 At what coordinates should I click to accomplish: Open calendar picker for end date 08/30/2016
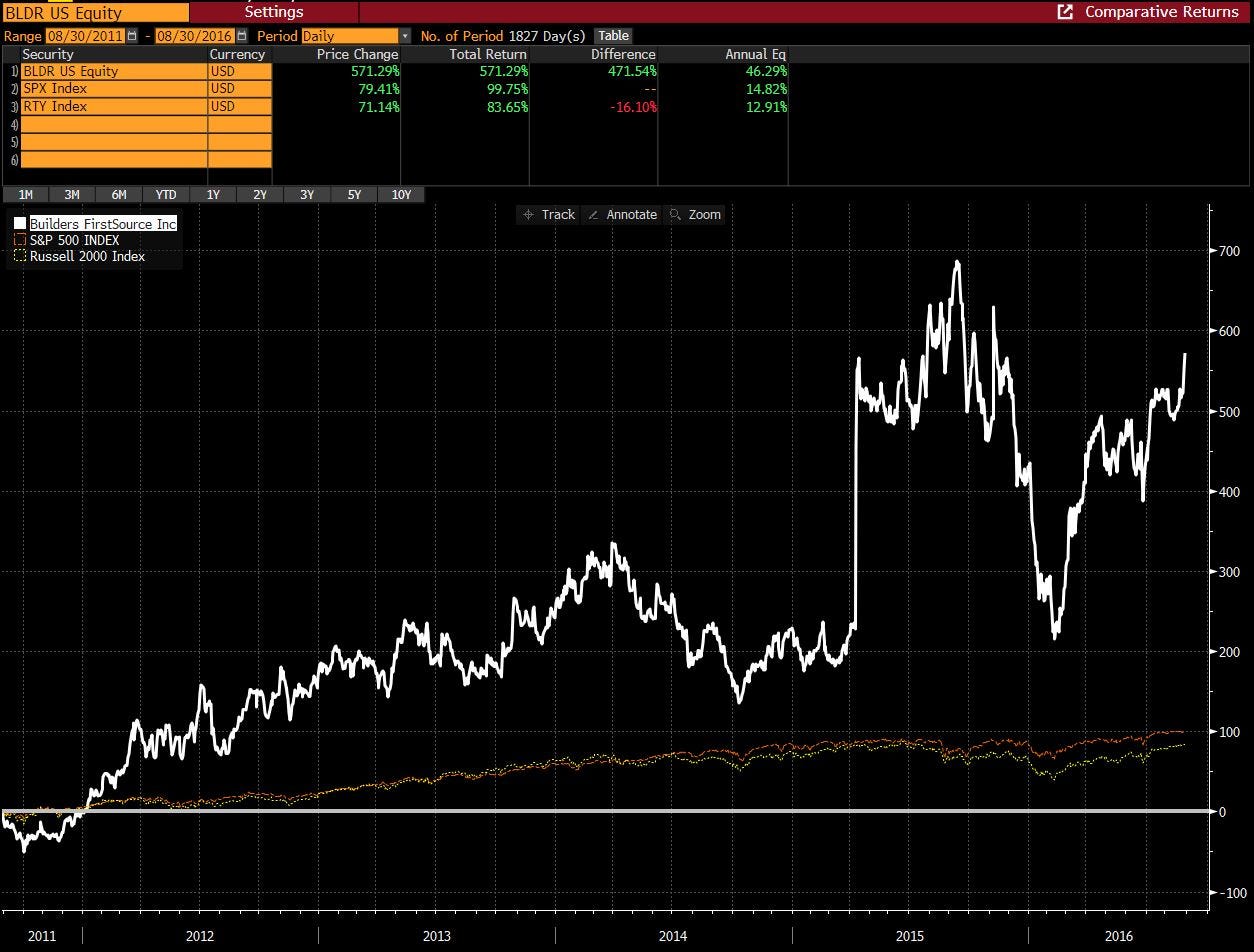pos(241,36)
